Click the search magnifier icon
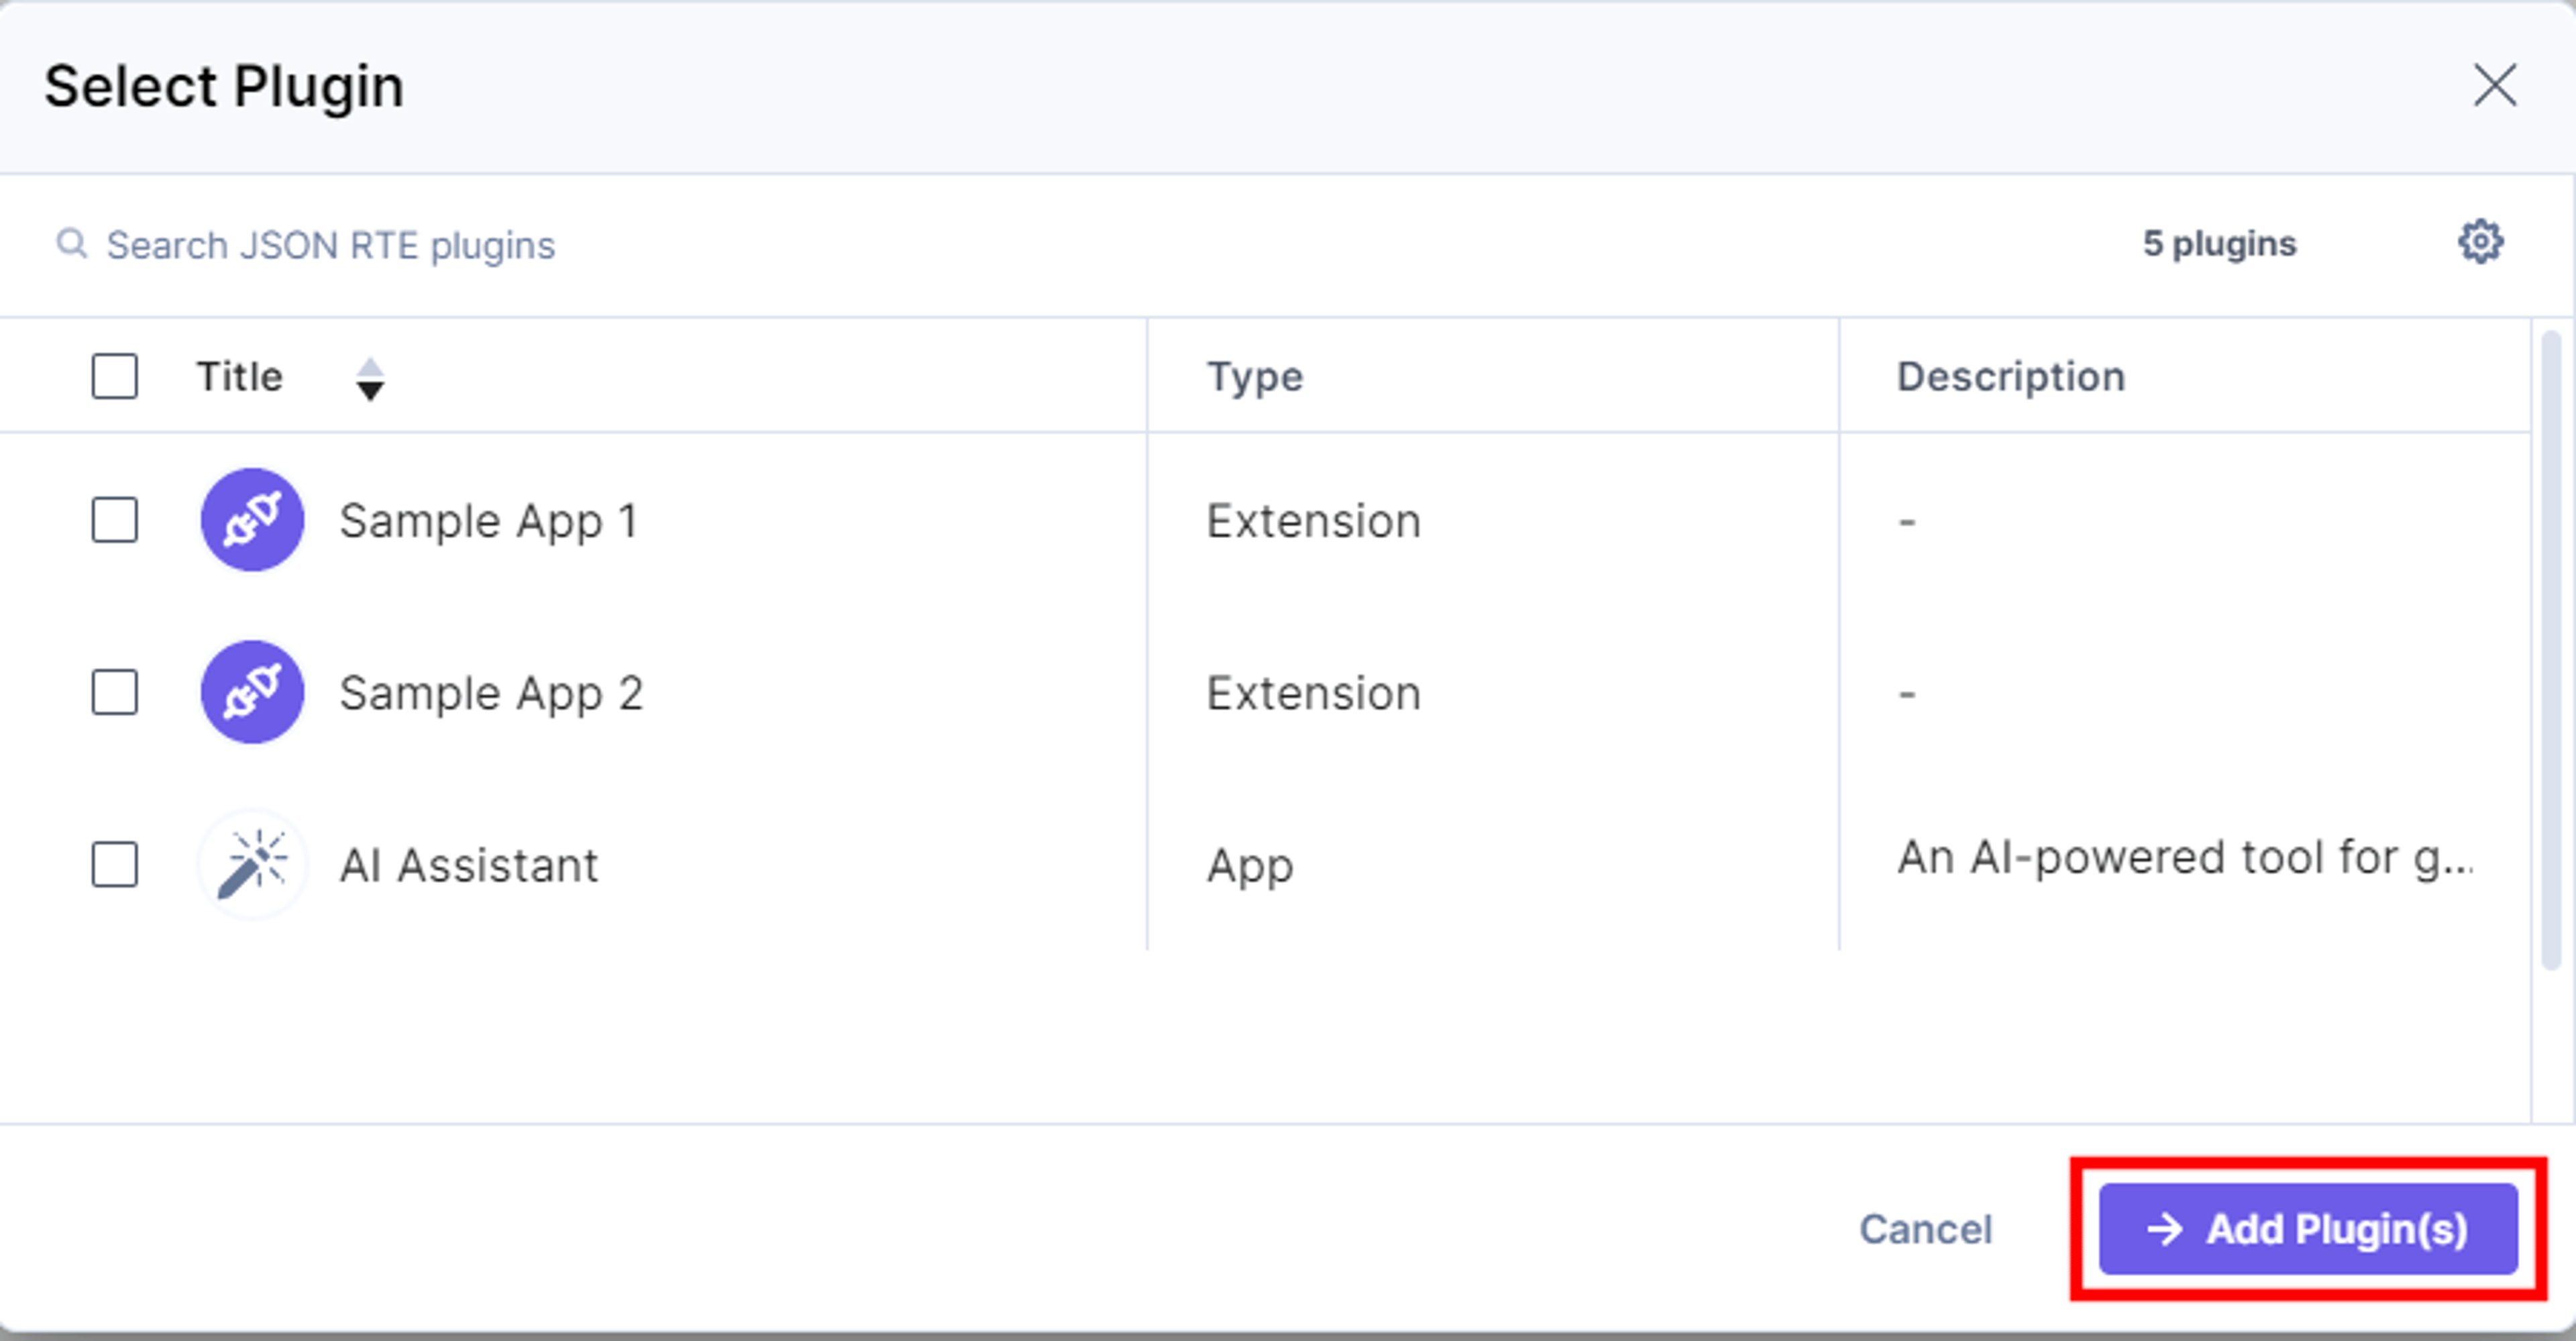2576x1341 pixels. pos(71,243)
